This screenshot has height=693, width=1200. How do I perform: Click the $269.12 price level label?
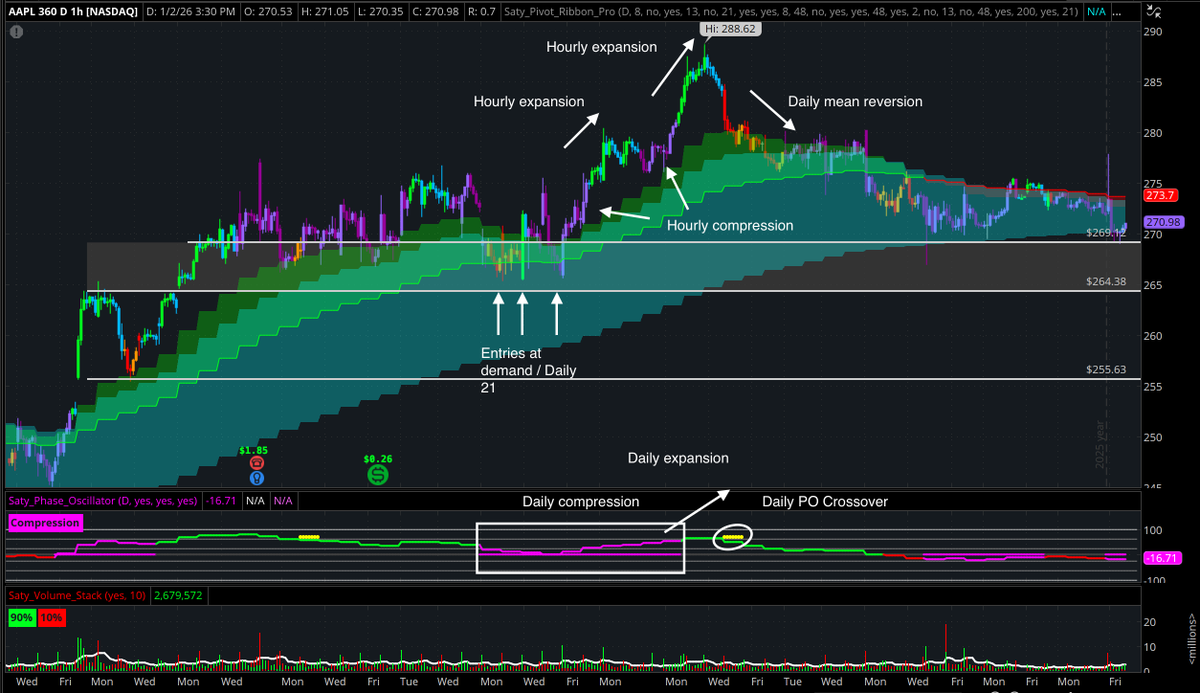(1107, 232)
